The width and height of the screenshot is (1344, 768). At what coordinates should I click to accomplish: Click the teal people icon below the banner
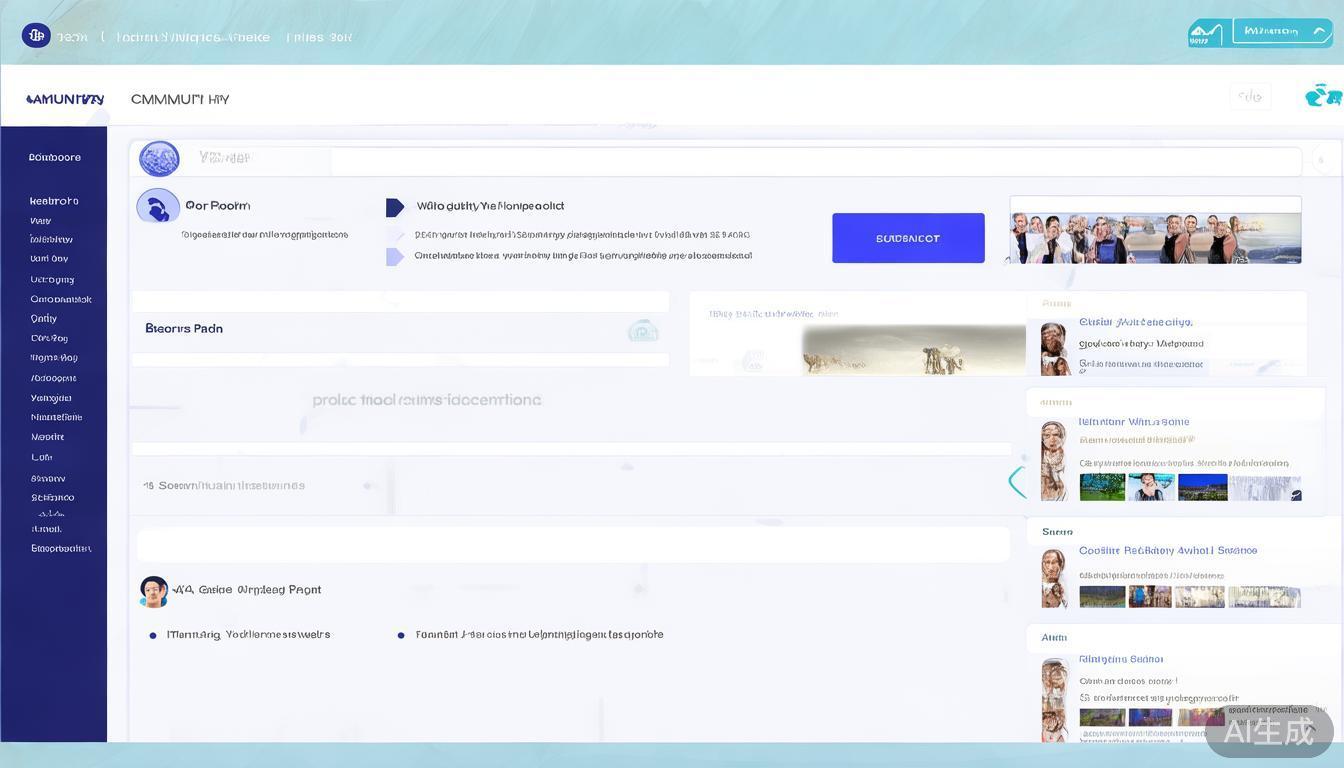[1323, 96]
